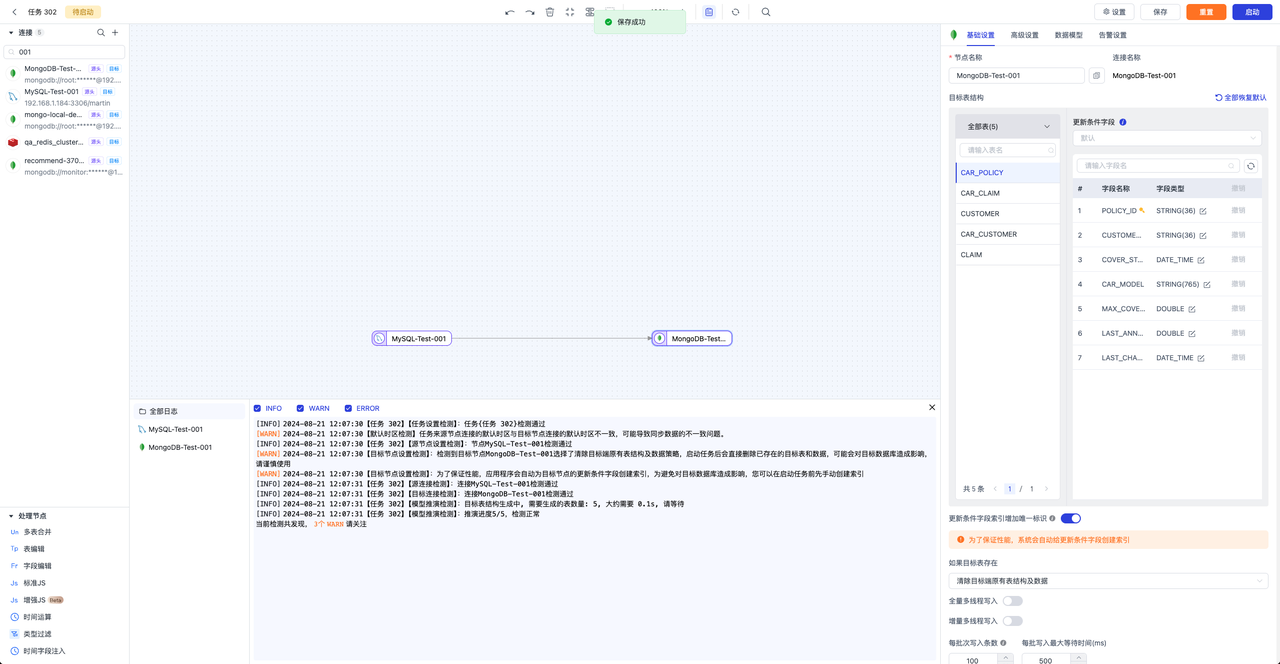
Task: Click the 请输入字段名 search field
Action: [x=1157, y=166]
